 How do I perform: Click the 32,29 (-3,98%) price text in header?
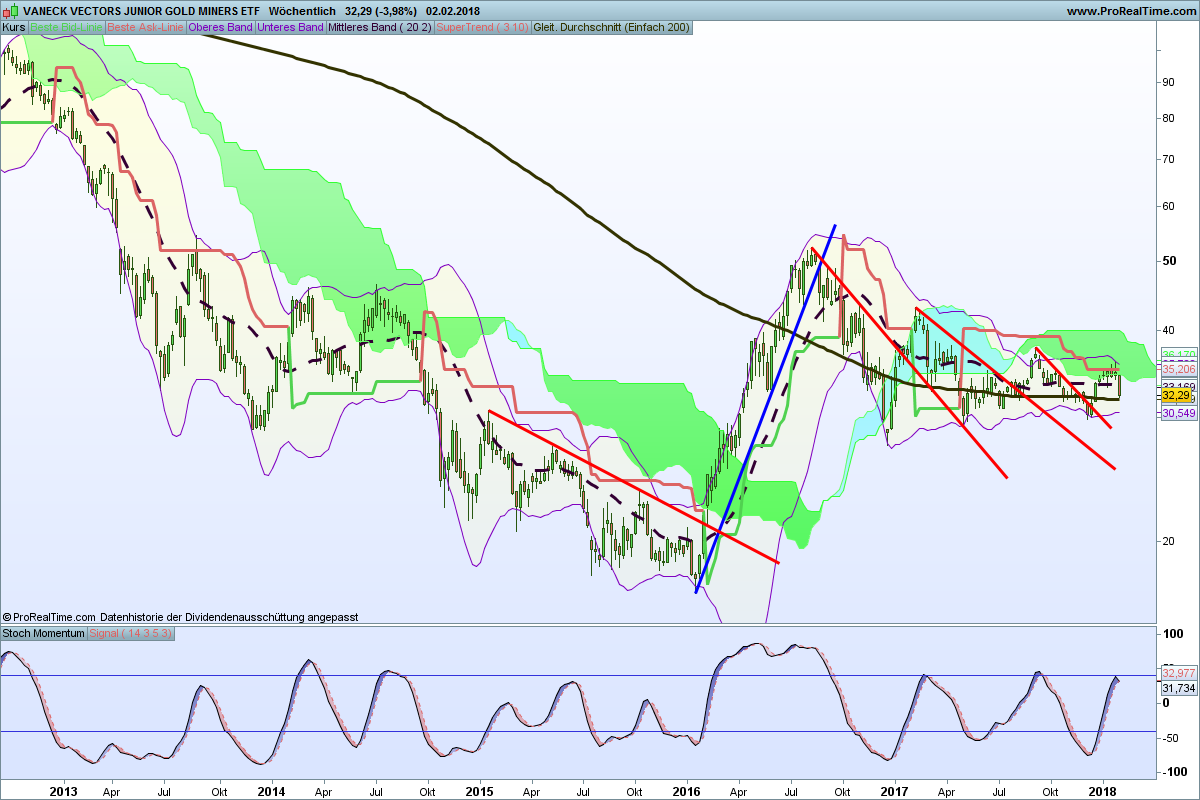tap(380, 11)
